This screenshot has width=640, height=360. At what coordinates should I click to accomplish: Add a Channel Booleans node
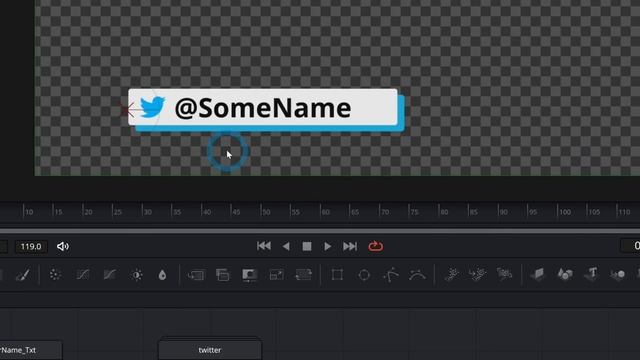click(223, 275)
